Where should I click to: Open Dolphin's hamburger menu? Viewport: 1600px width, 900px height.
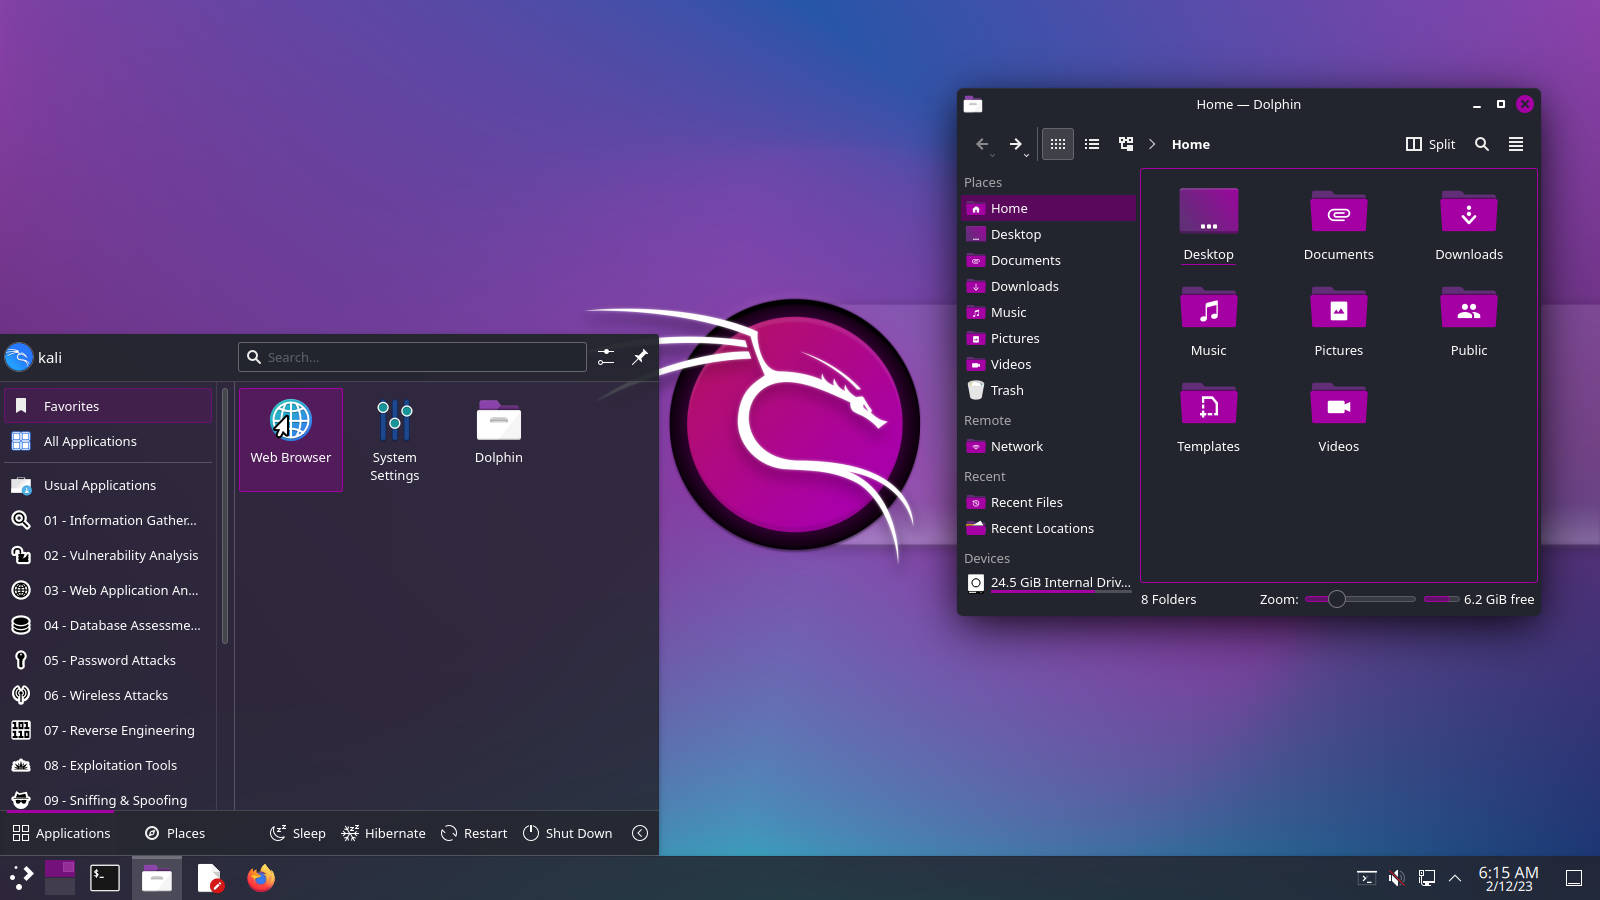(x=1516, y=144)
